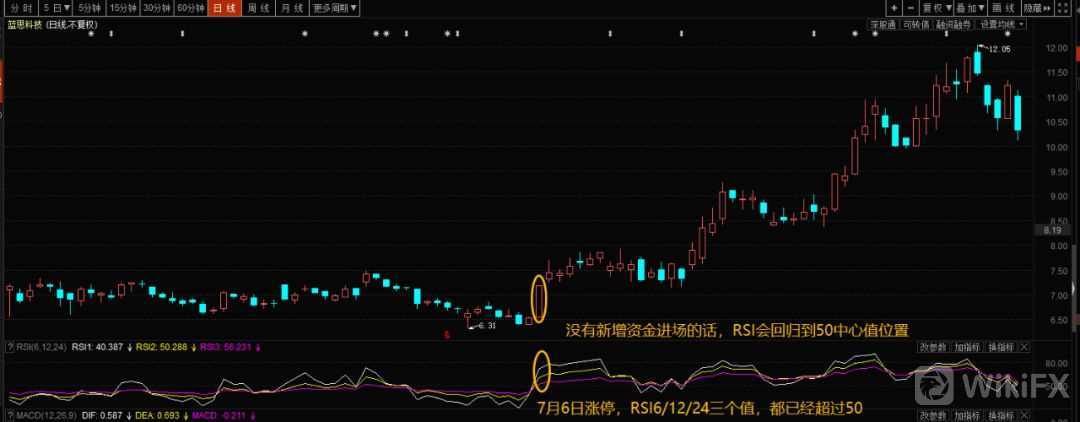
Task: Activate the 画线 drawing tool
Action: coord(1004,8)
